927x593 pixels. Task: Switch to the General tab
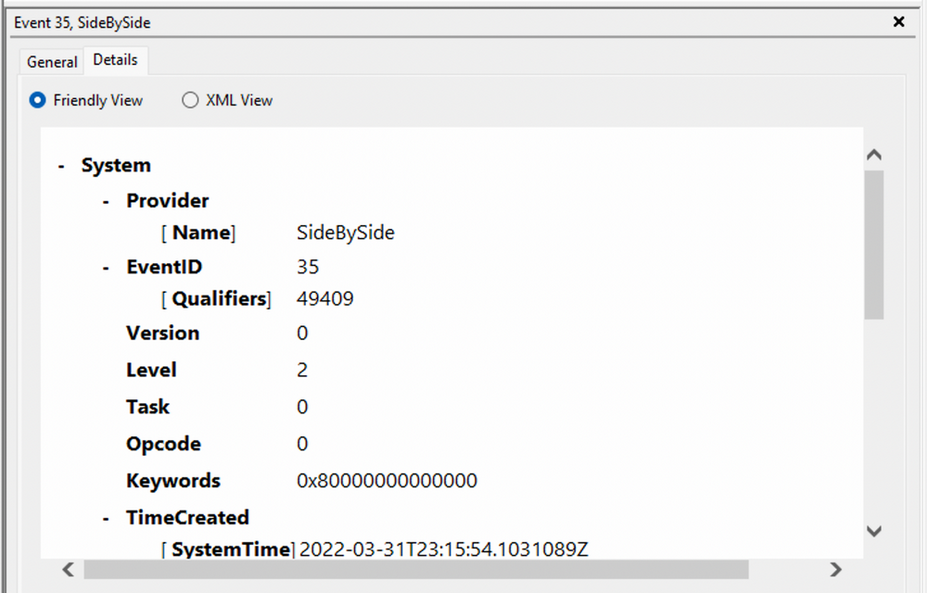point(51,62)
